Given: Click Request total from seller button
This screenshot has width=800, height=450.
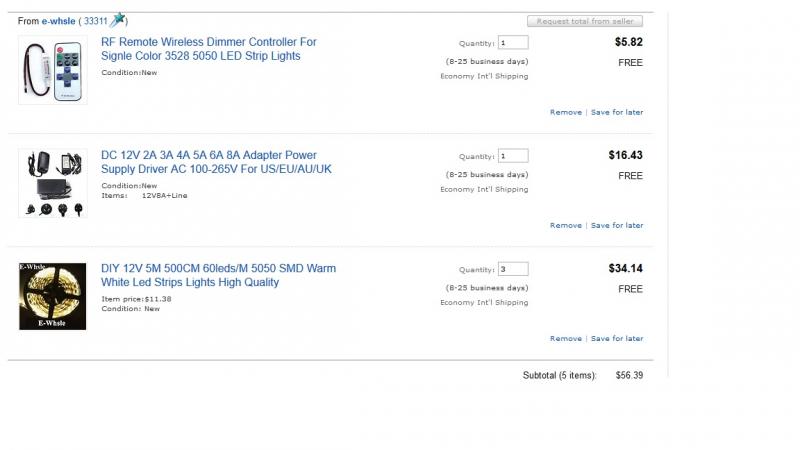Looking at the screenshot, I should pos(585,21).
